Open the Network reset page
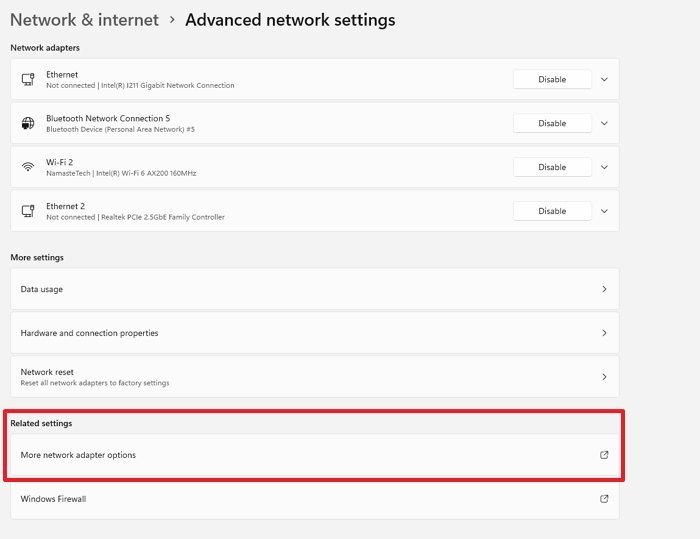Screen dimensions: 700x539 click(x=314, y=377)
